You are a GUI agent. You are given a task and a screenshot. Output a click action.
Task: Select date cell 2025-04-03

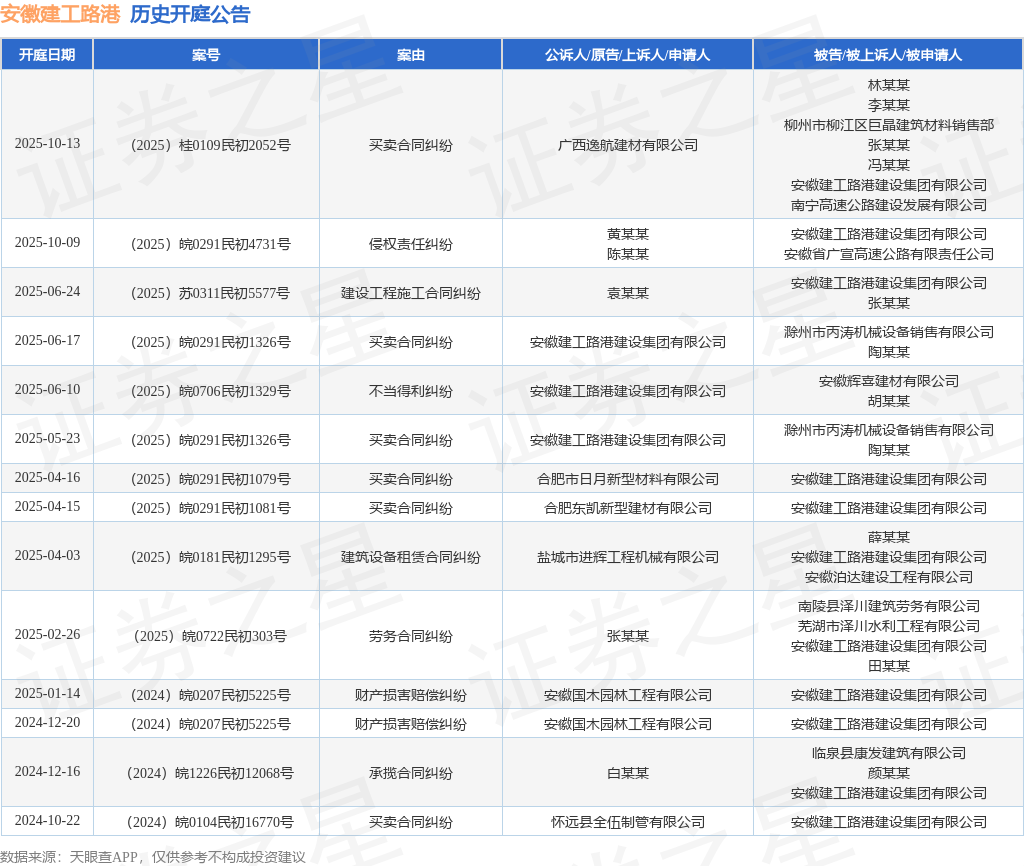pyautogui.click(x=48, y=555)
